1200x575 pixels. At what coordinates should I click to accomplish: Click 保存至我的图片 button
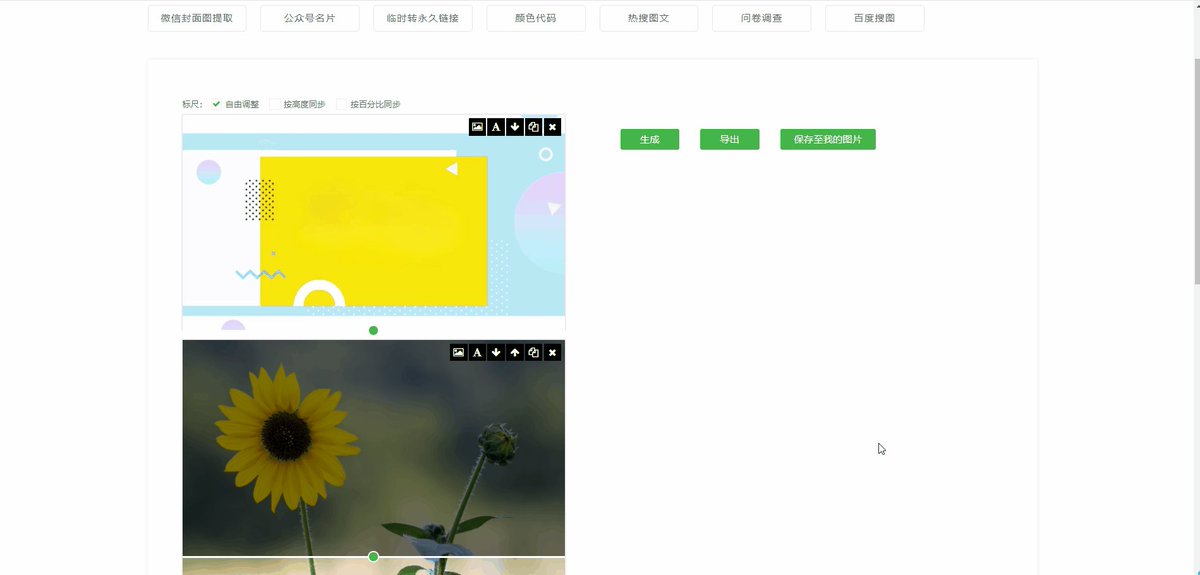[828, 140]
